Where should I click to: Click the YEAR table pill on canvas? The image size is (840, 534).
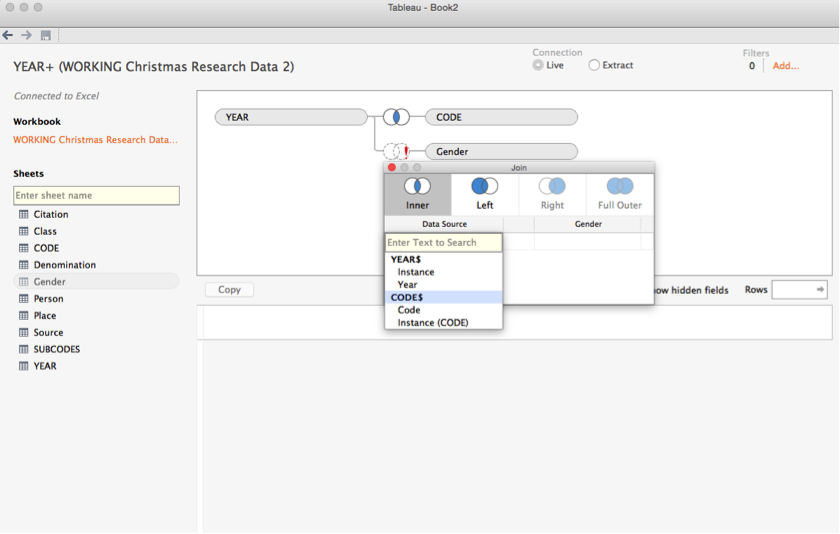point(291,117)
